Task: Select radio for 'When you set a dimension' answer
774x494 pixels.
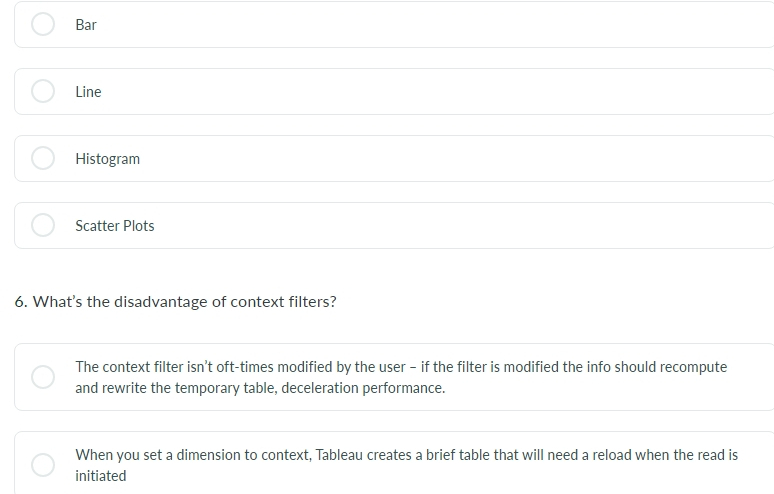Action: click(43, 465)
